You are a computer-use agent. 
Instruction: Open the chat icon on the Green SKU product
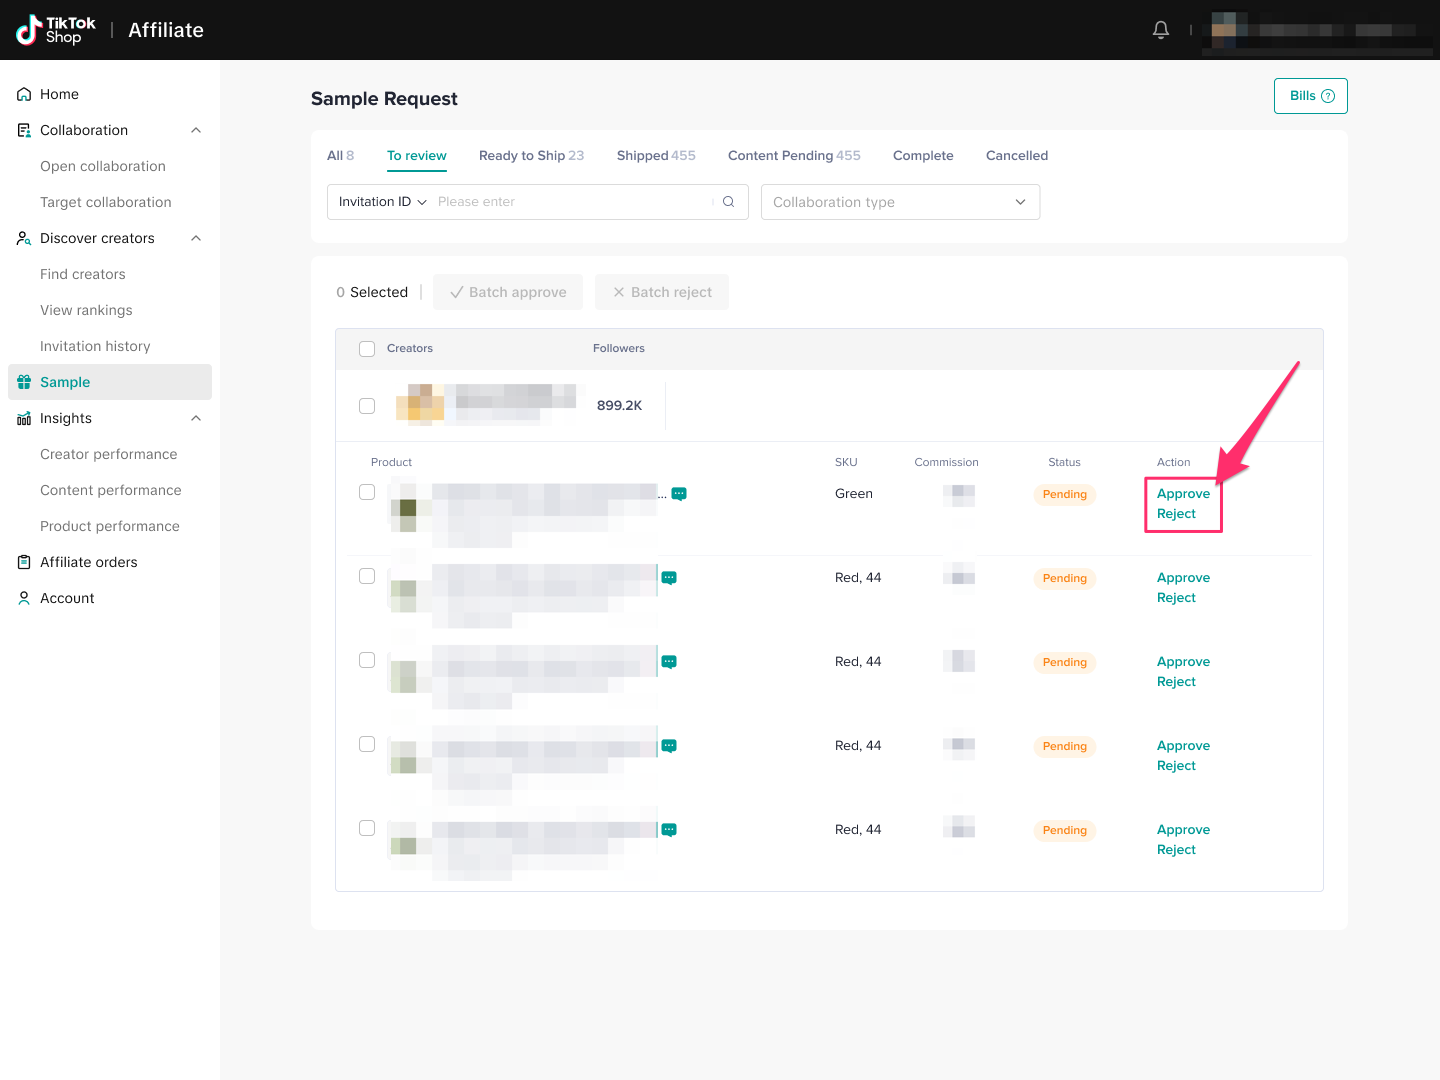pyautogui.click(x=679, y=494)
